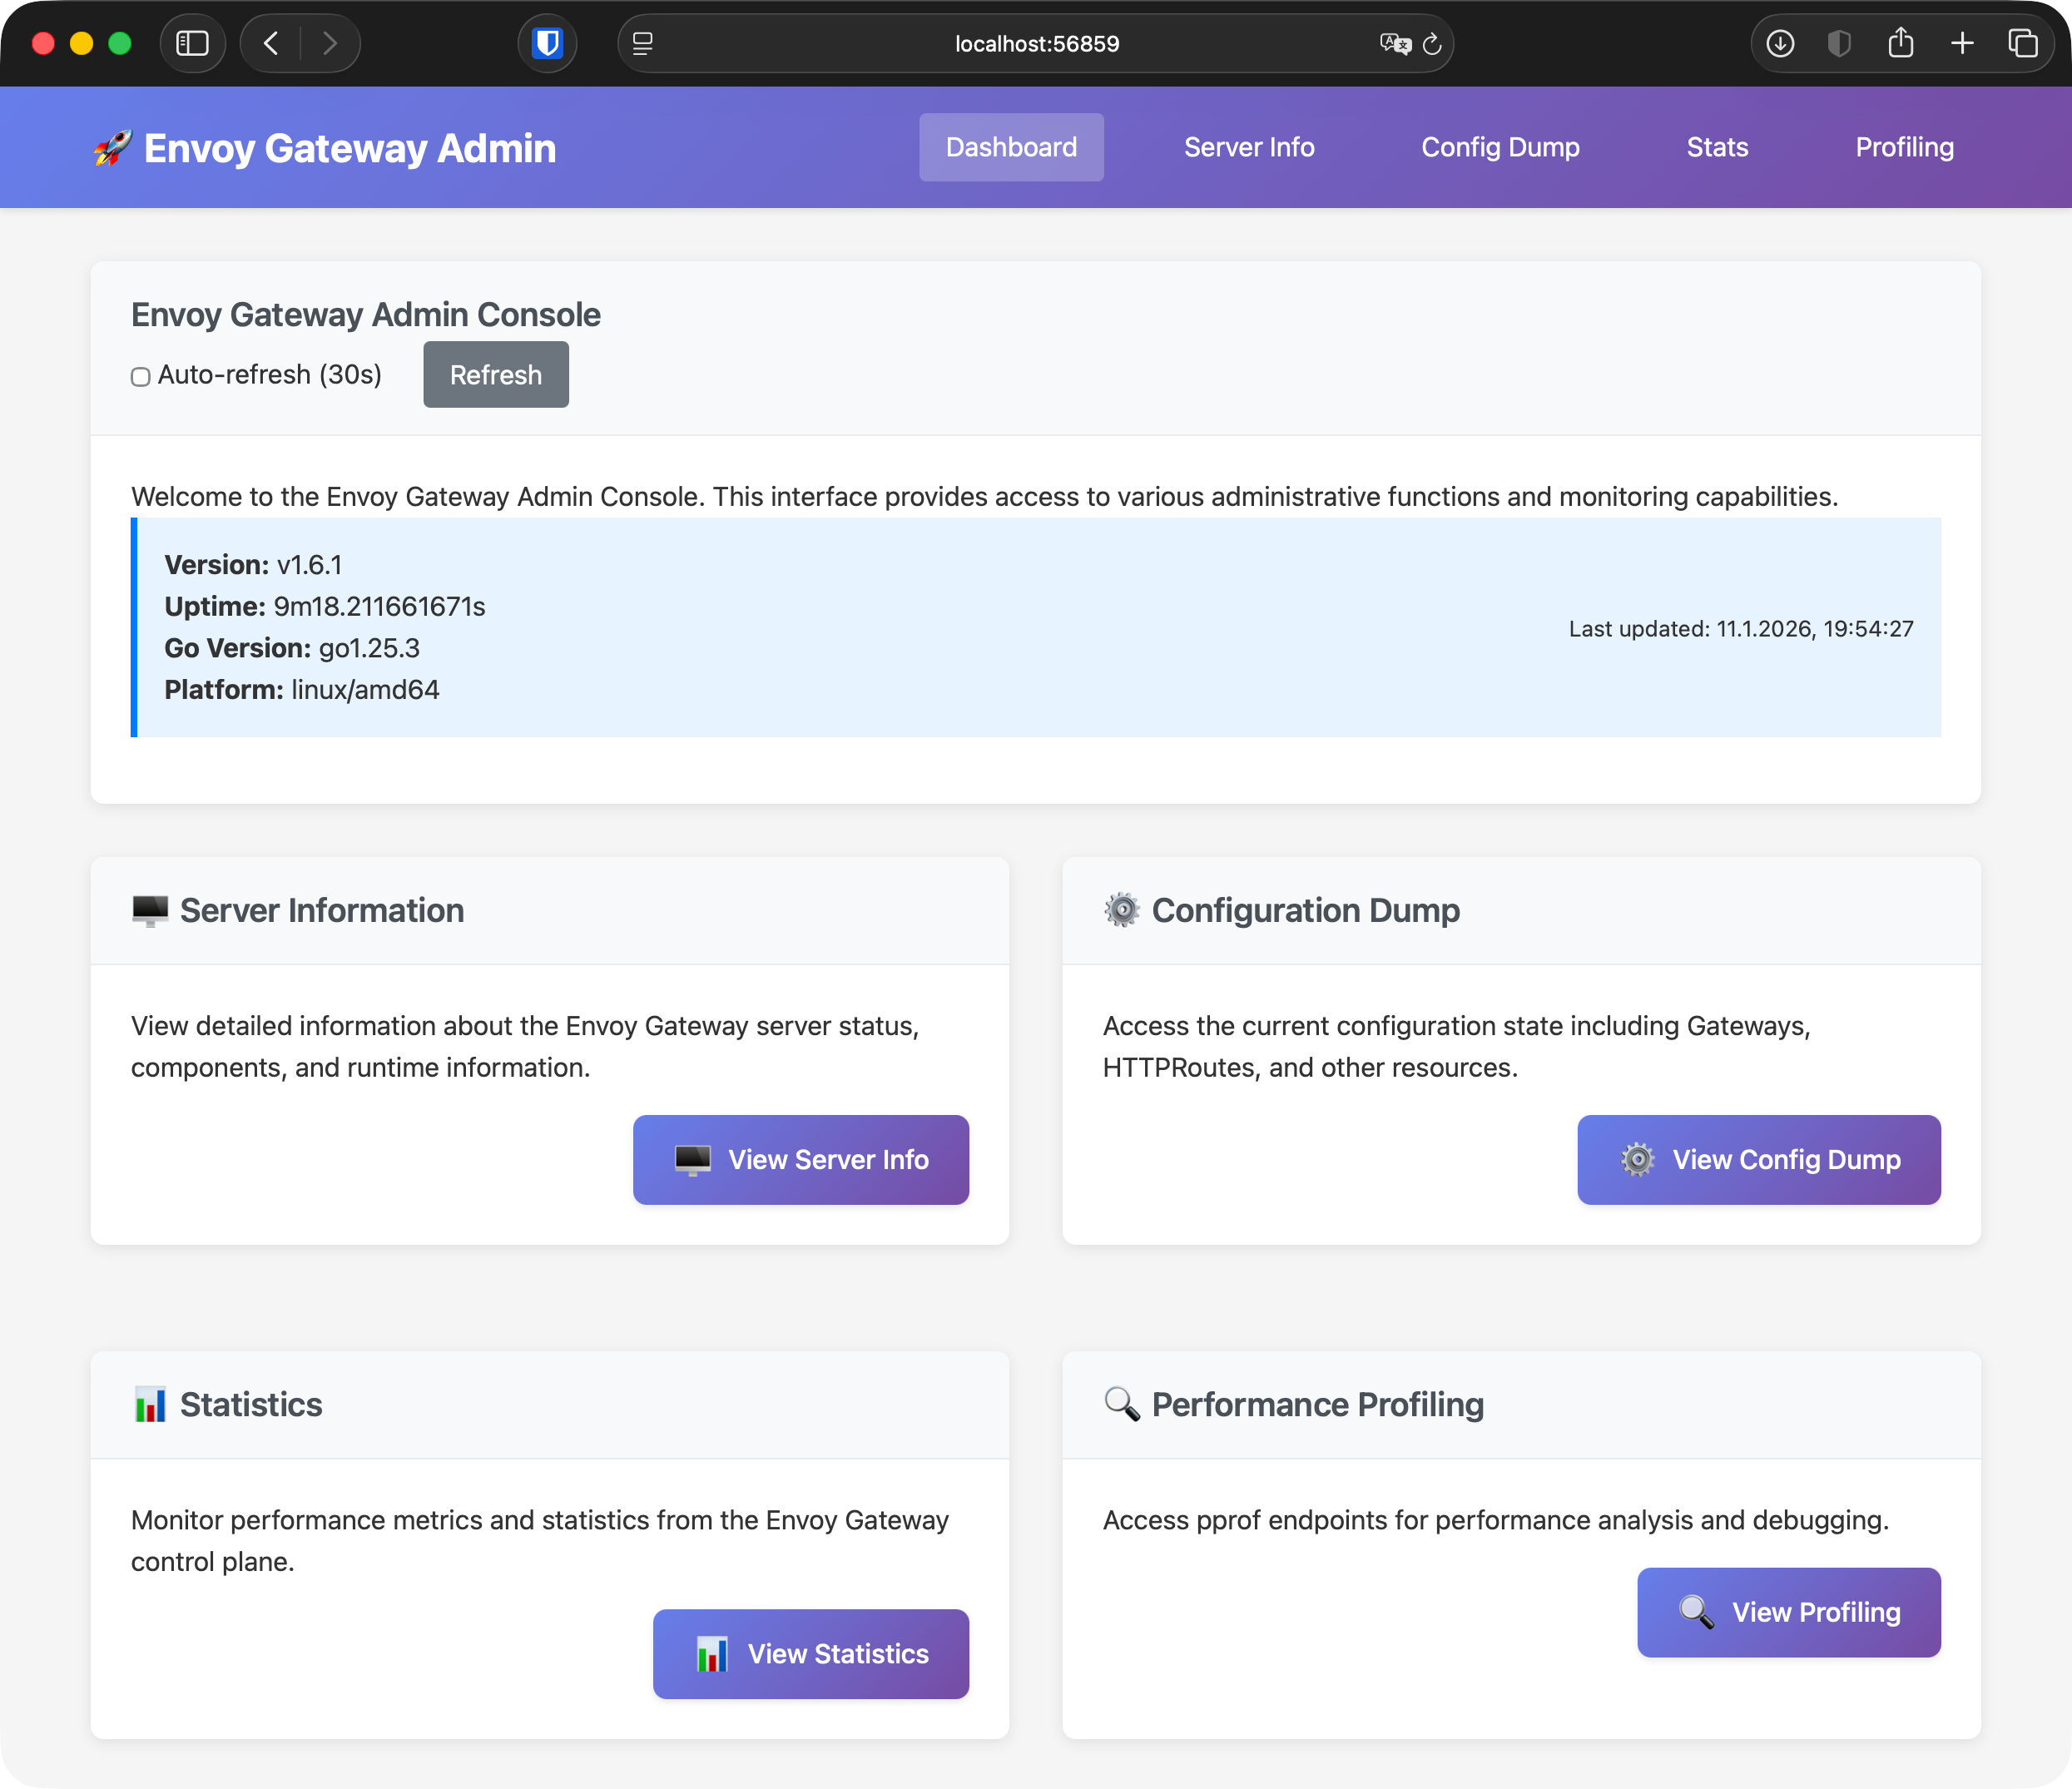Click the Bitwarden shield extension icon
The height and width of the screenshot is (1789, 2072).
547,43
